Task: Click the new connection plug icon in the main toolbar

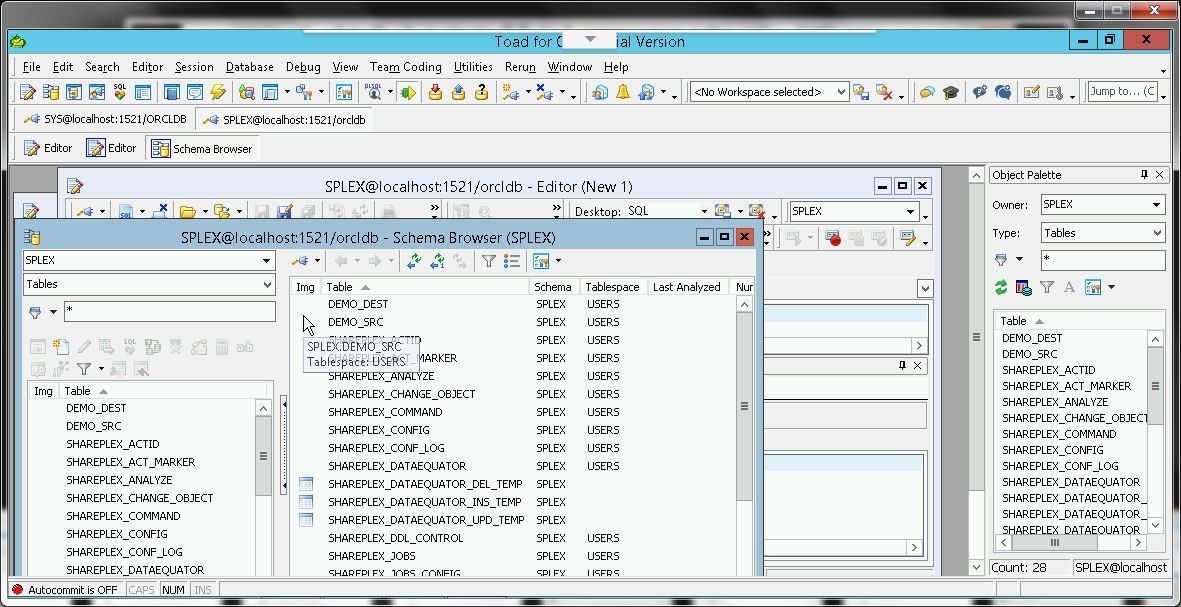Action: click(x=511, y=92)
